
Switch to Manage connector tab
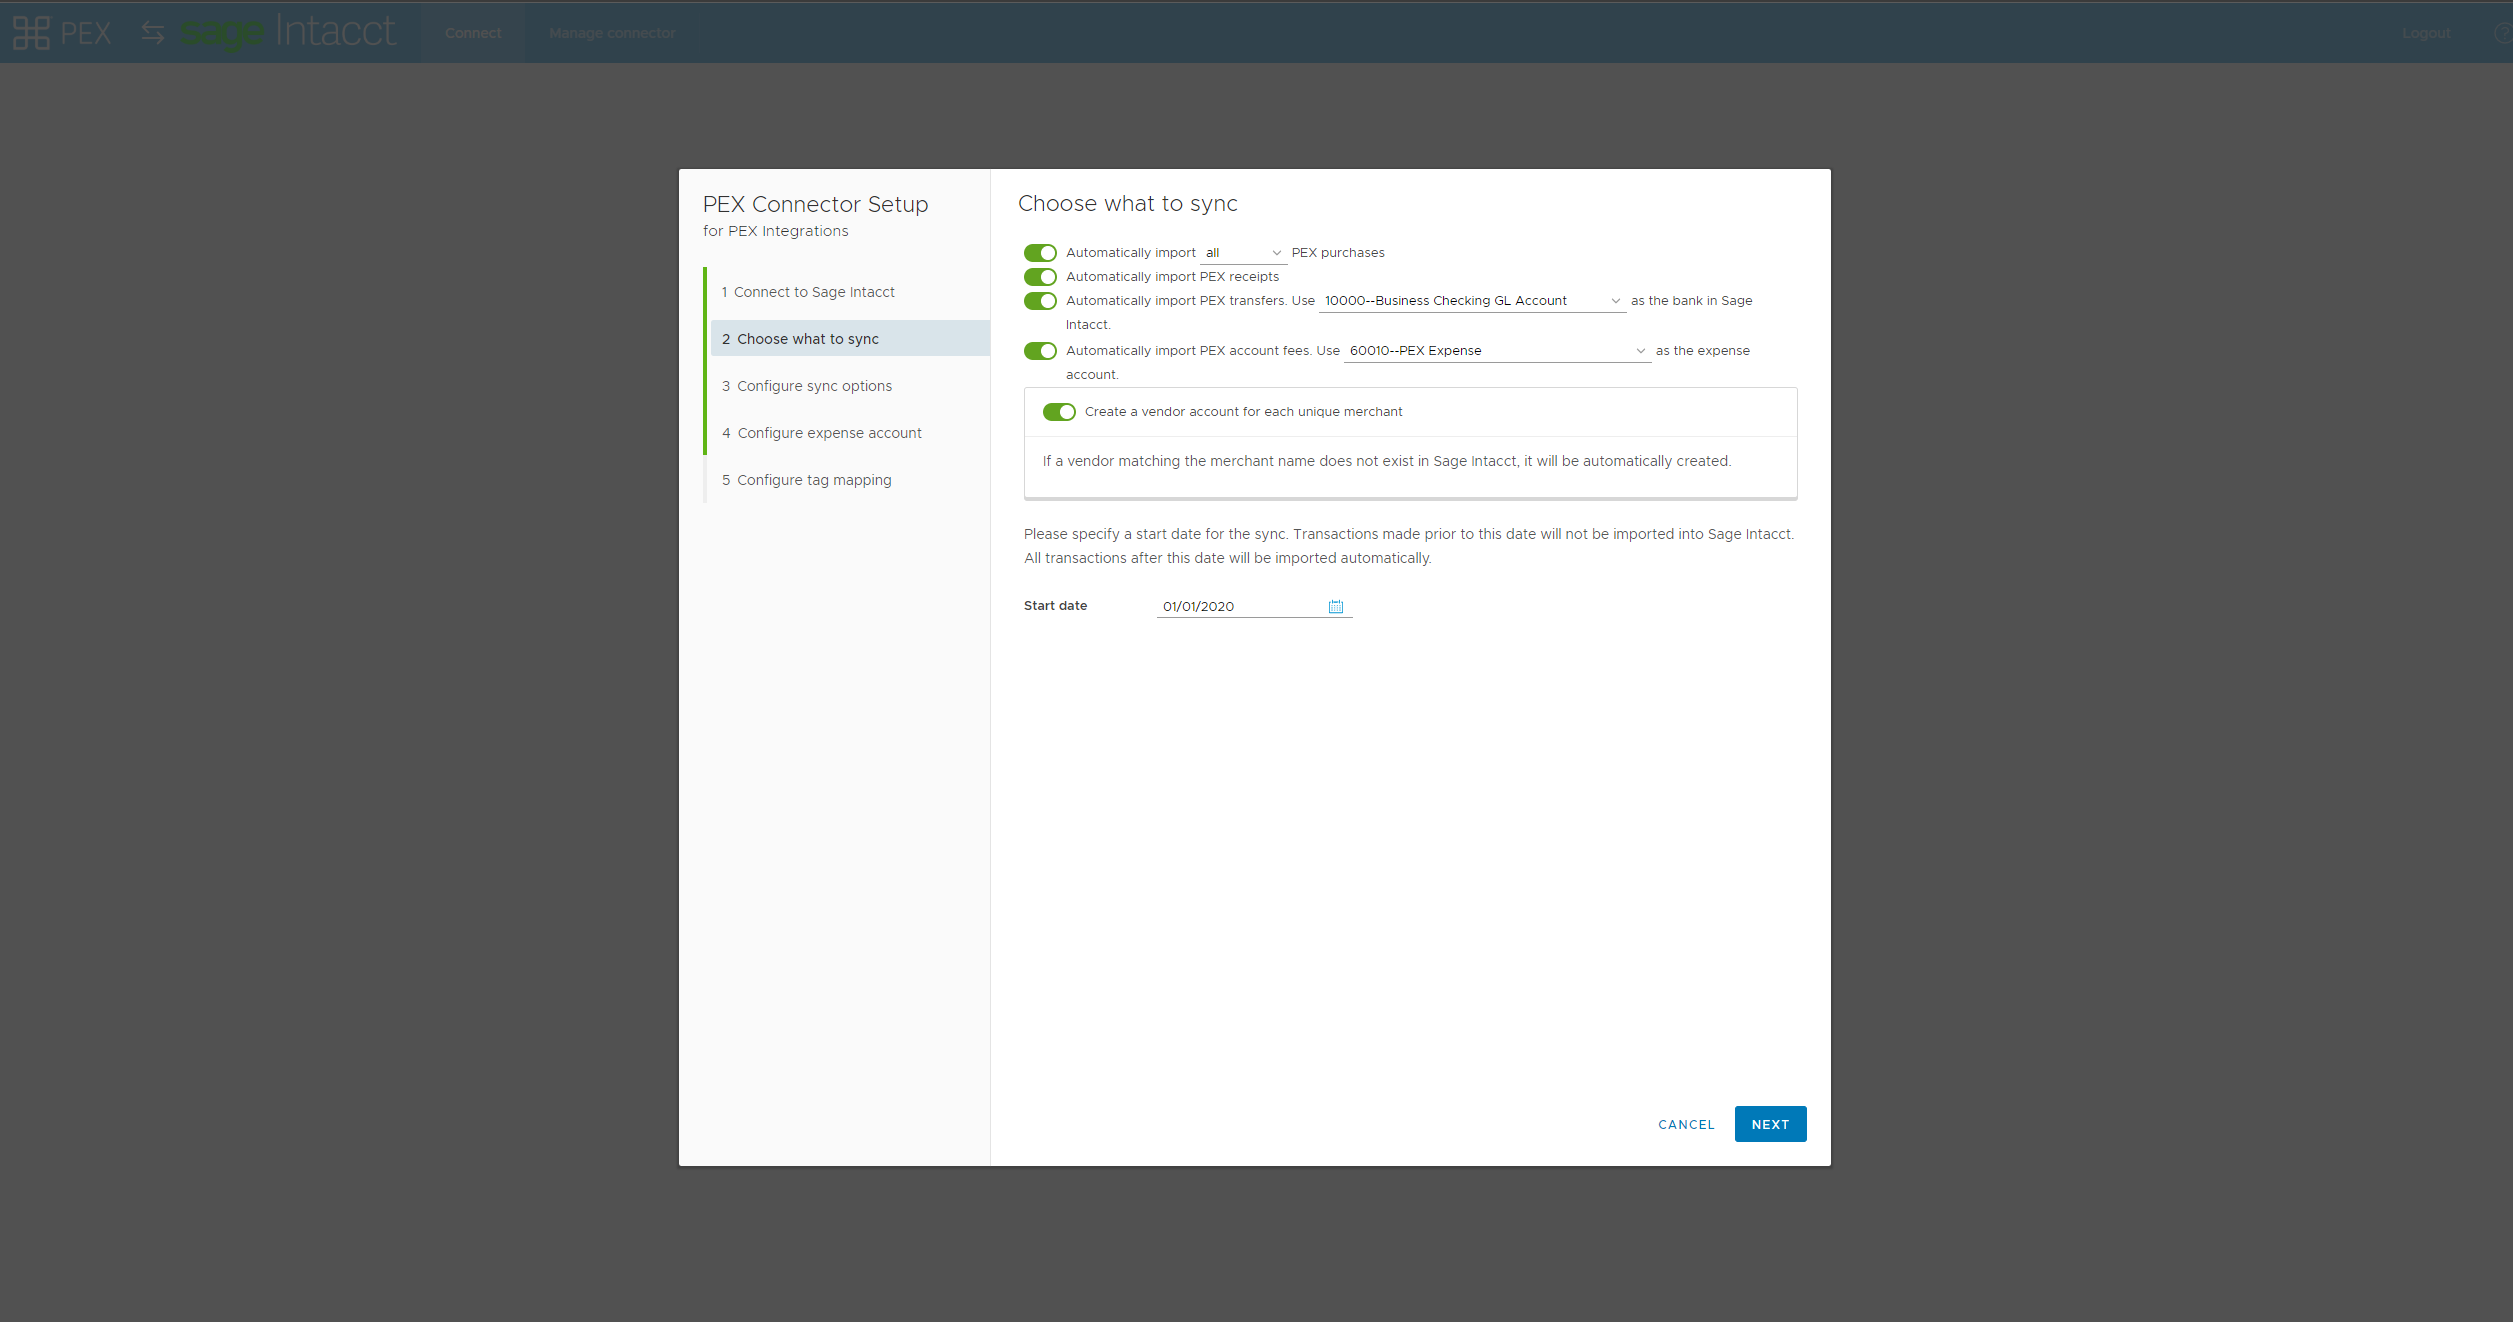pos(612,33)
